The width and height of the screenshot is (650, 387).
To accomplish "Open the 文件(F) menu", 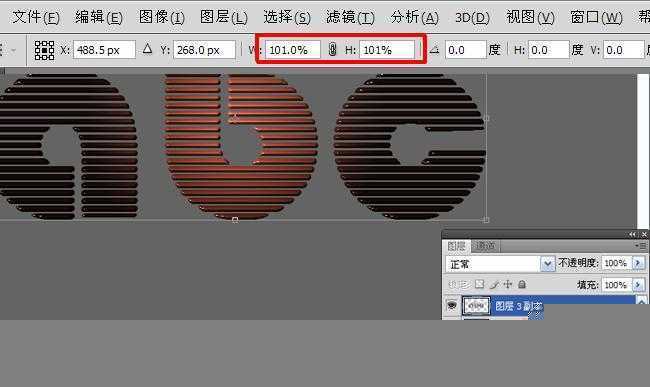I will (x=36, y=17).
